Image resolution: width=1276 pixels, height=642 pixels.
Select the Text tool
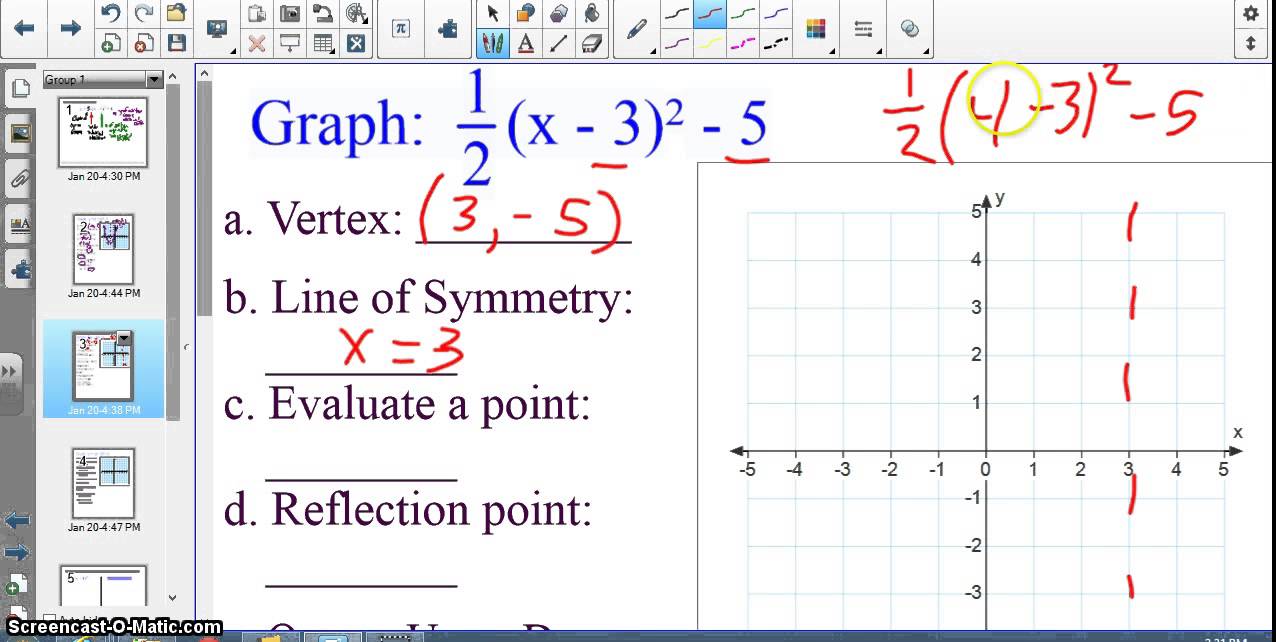525,43
